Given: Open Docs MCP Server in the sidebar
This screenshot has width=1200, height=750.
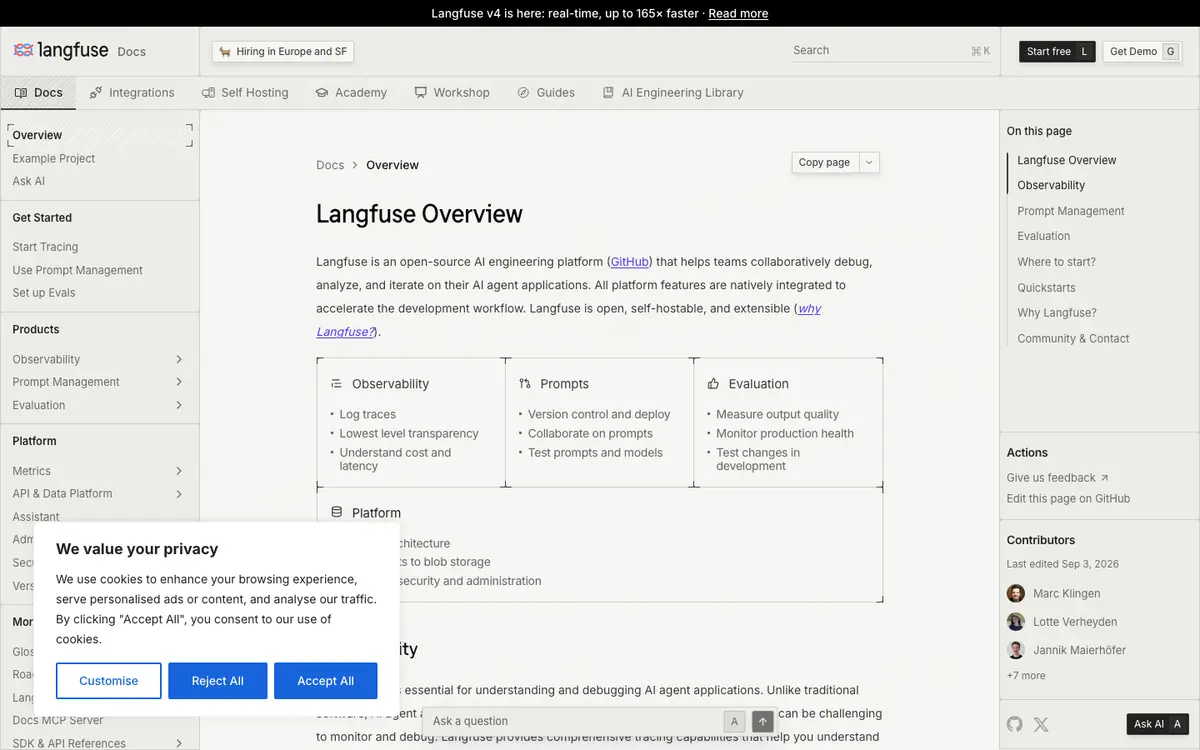Looking at the screenshot, I should click(58, 720).
